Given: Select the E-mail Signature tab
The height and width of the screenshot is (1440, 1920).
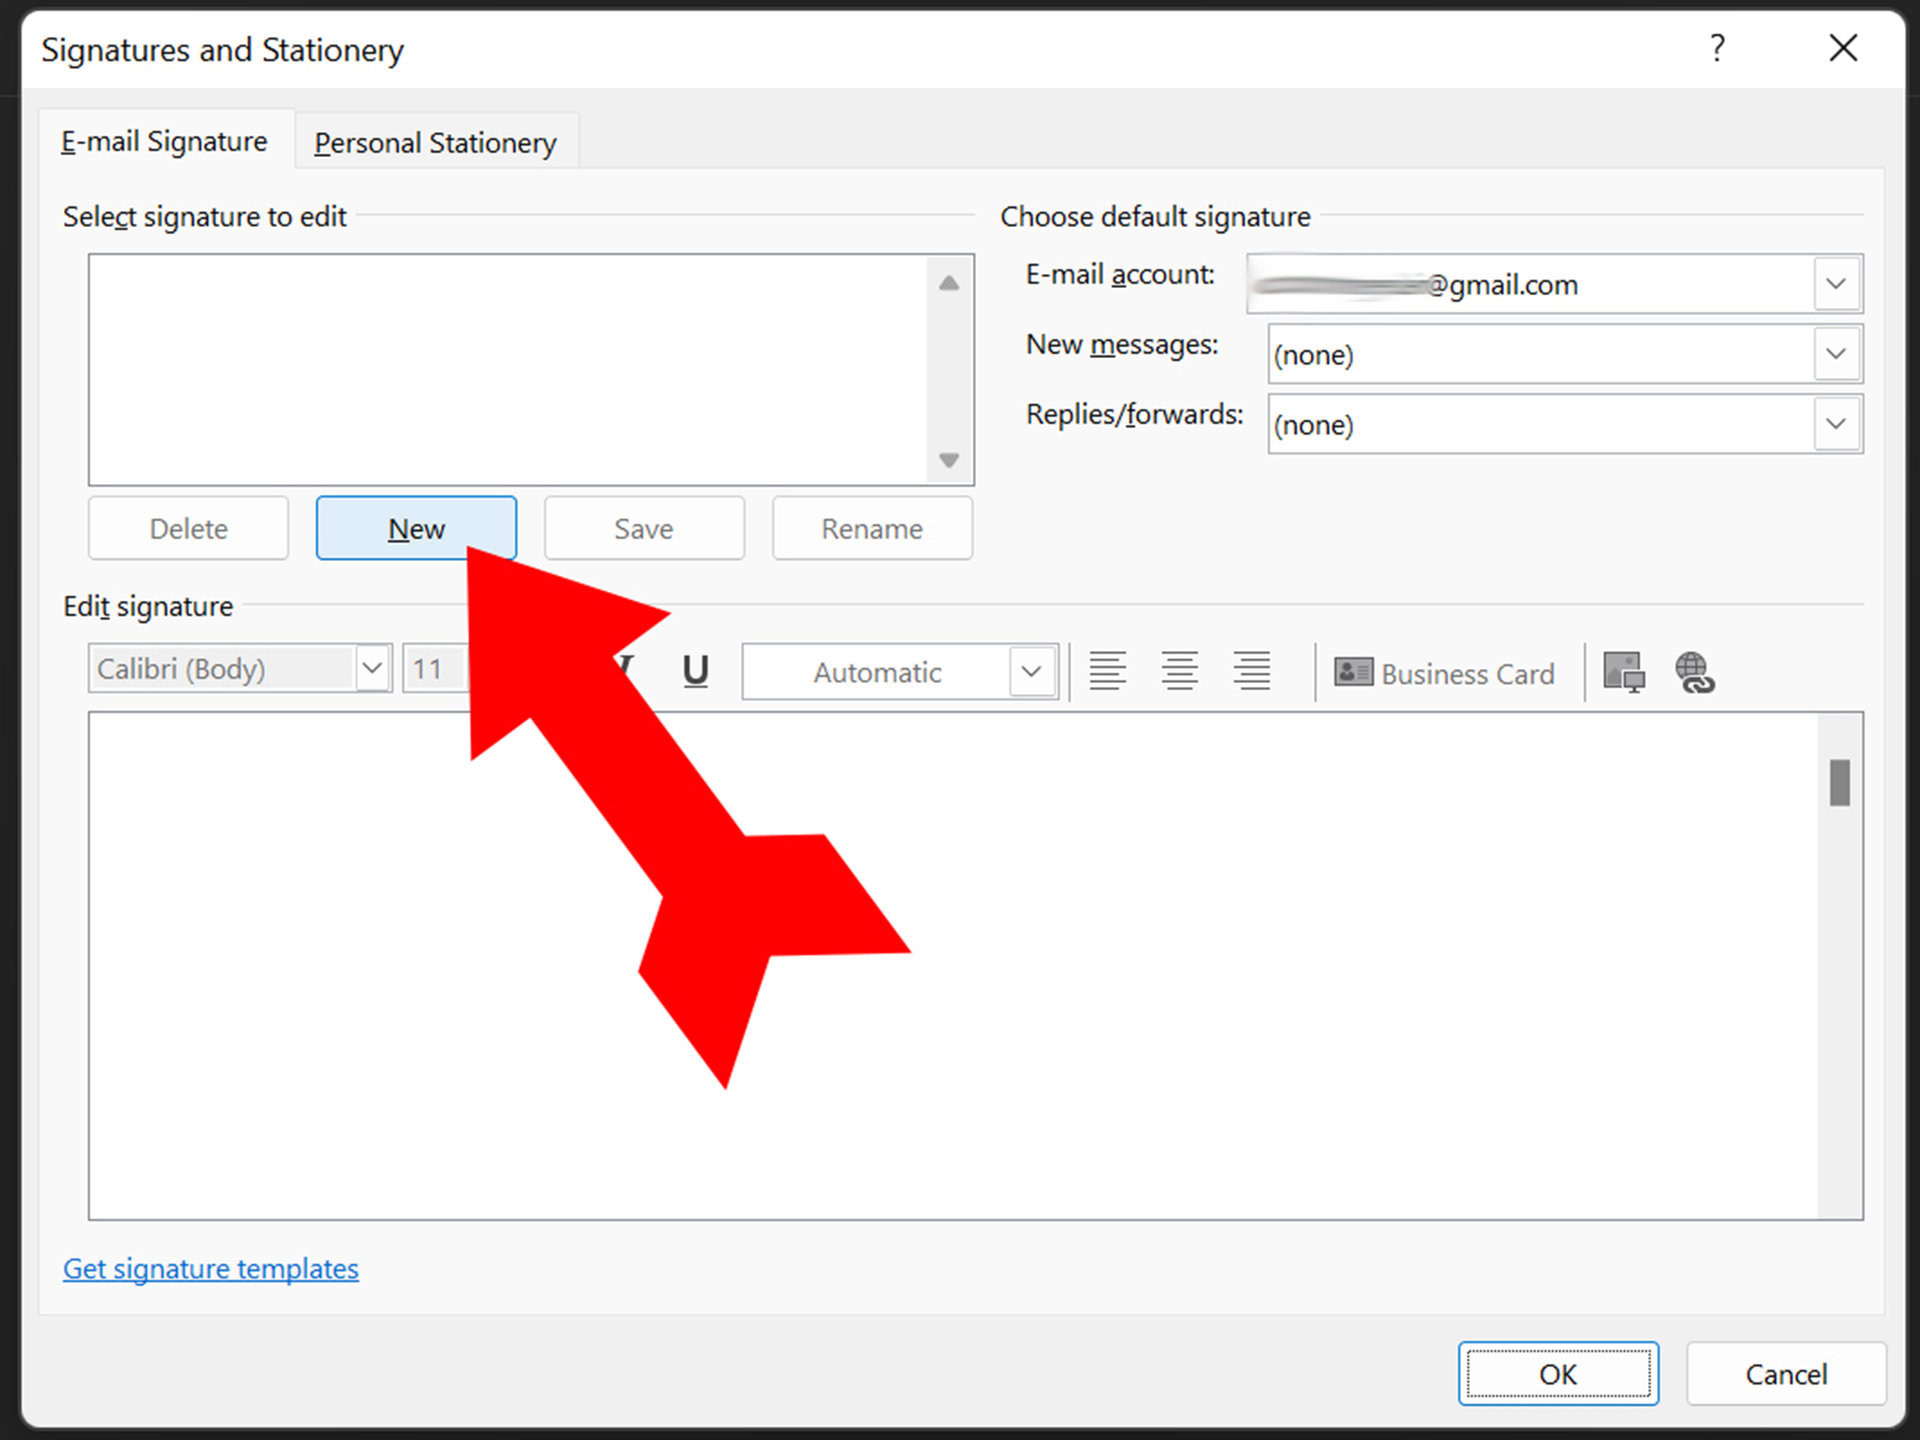Looking at the screenshot, I should tap(165, 142).
